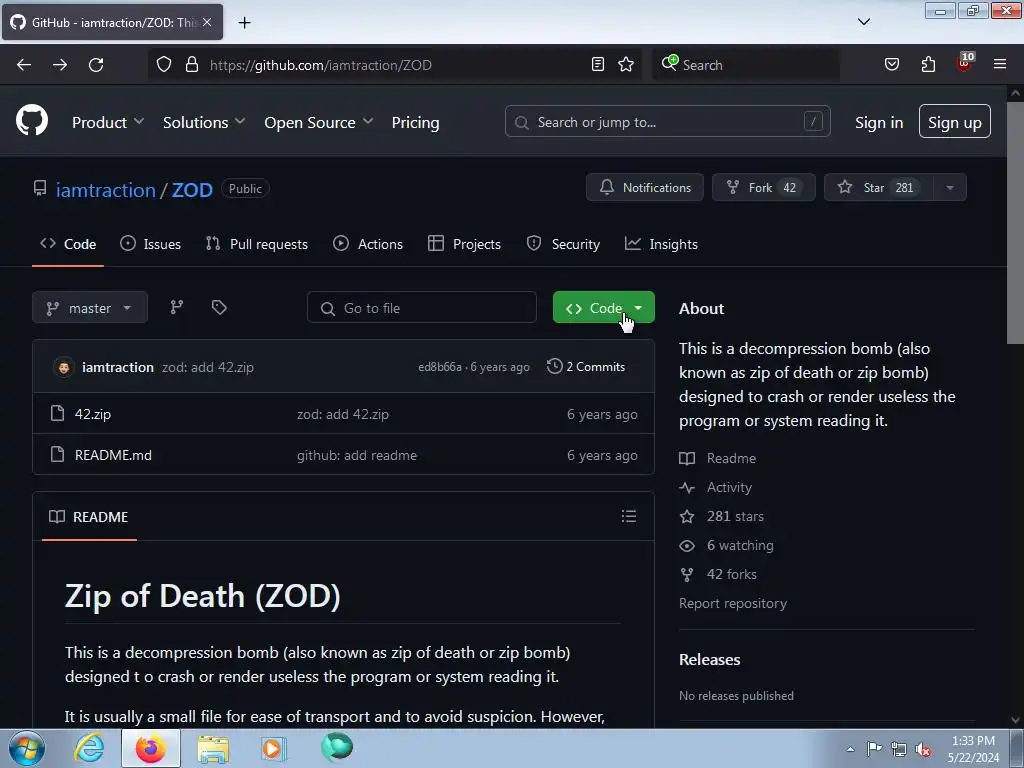Open tracking protection shield icon in address bar
Viewport: 1024px width, 768px height.
pos(164,65)
